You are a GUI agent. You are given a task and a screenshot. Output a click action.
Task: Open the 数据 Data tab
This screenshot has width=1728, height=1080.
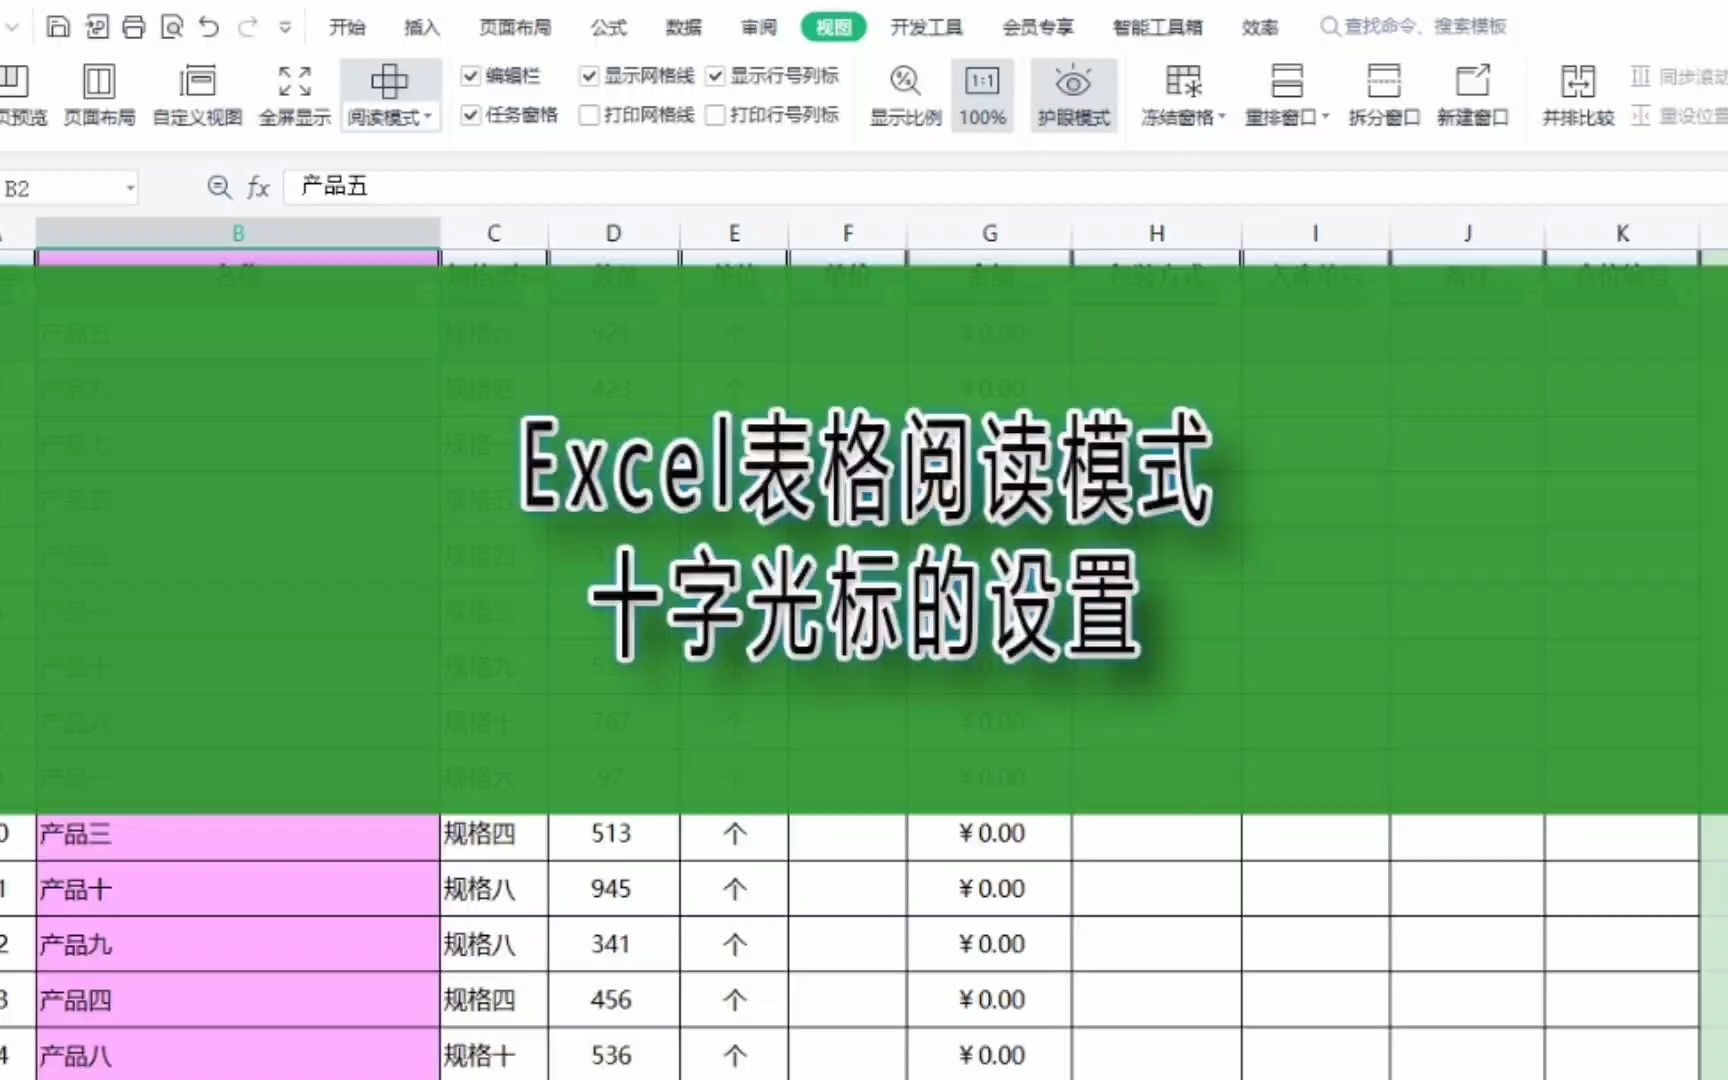[684, 27]
